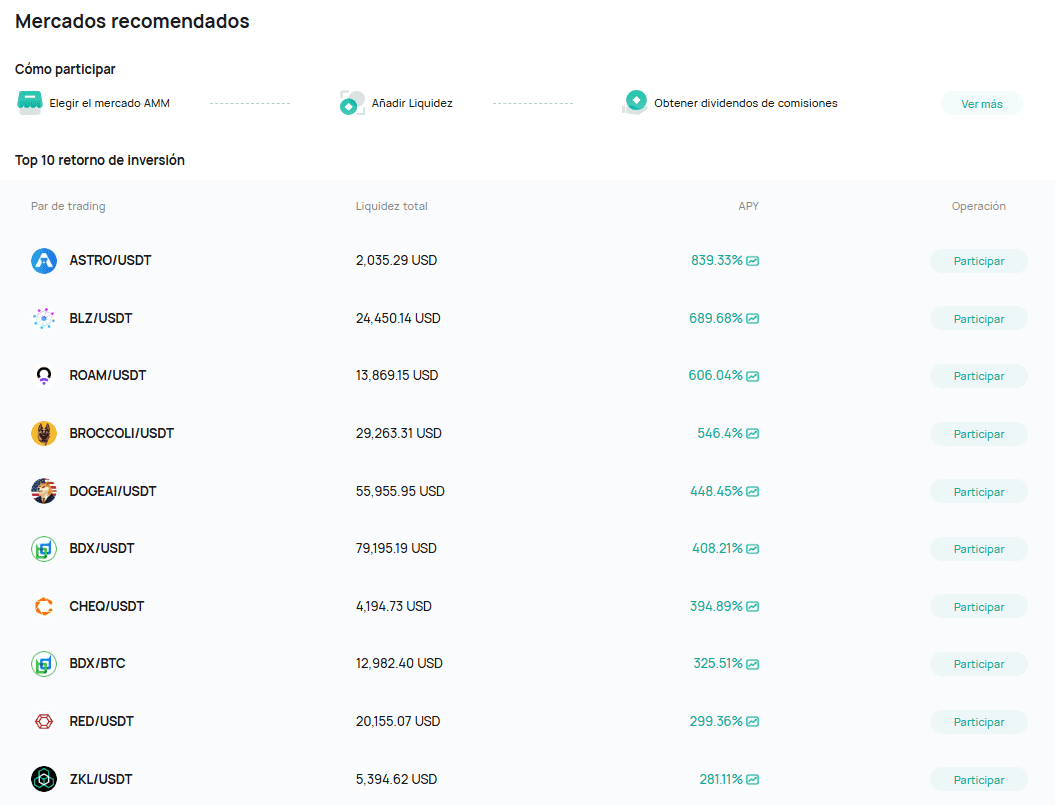The height and width of the screenshot is (805, 1055).
Task: Click the BDX/BTC coin logo icon
Action: click(x=44, y=664)
